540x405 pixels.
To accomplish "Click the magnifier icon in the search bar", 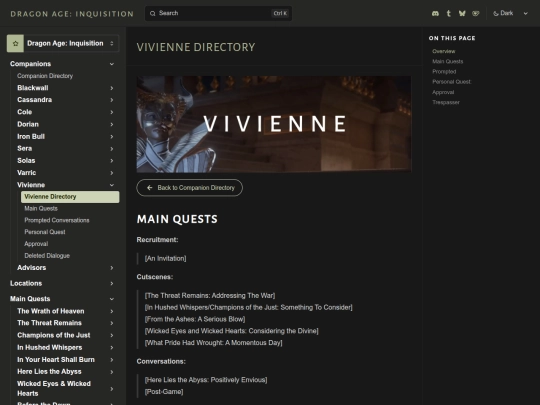I will tap(153, 13).
